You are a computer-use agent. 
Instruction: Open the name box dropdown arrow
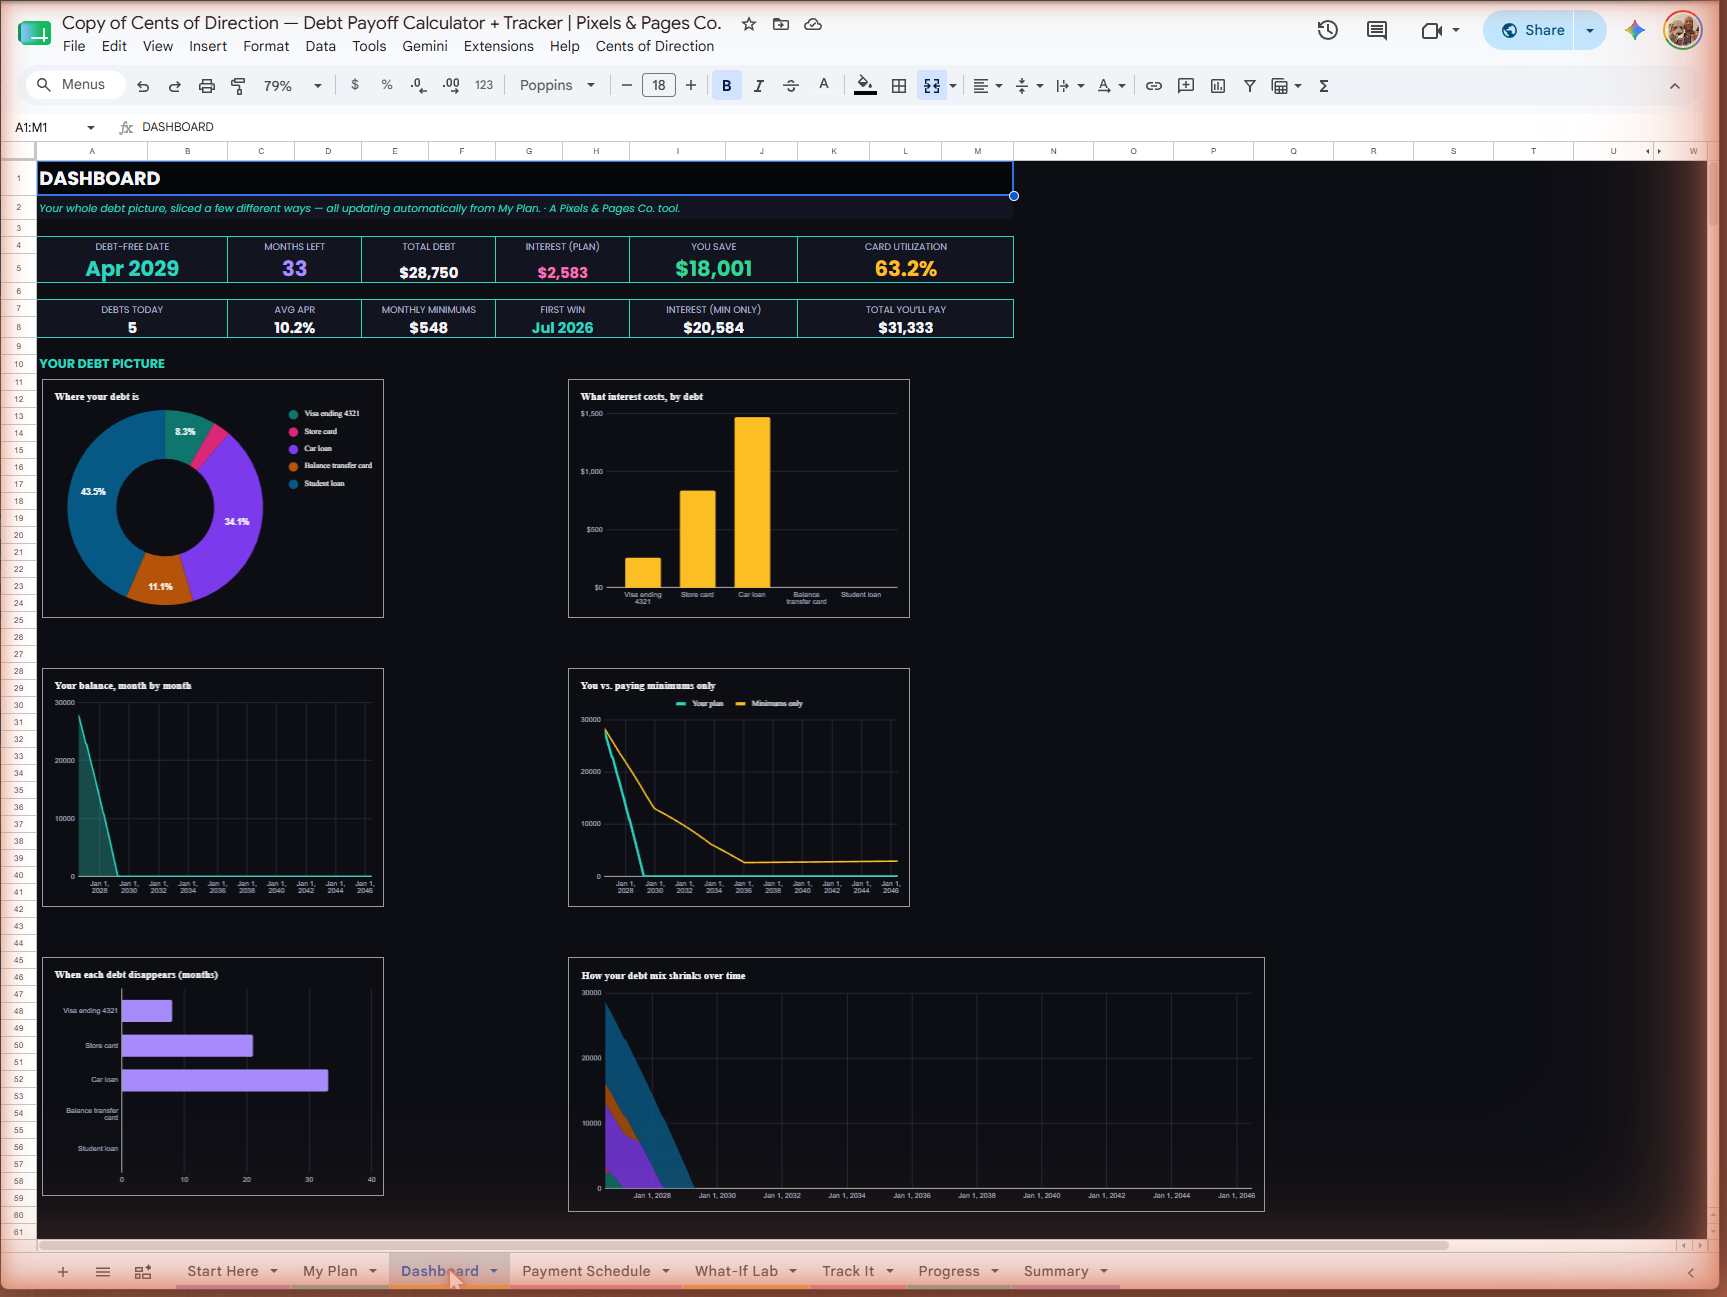[x=91, y=127]
